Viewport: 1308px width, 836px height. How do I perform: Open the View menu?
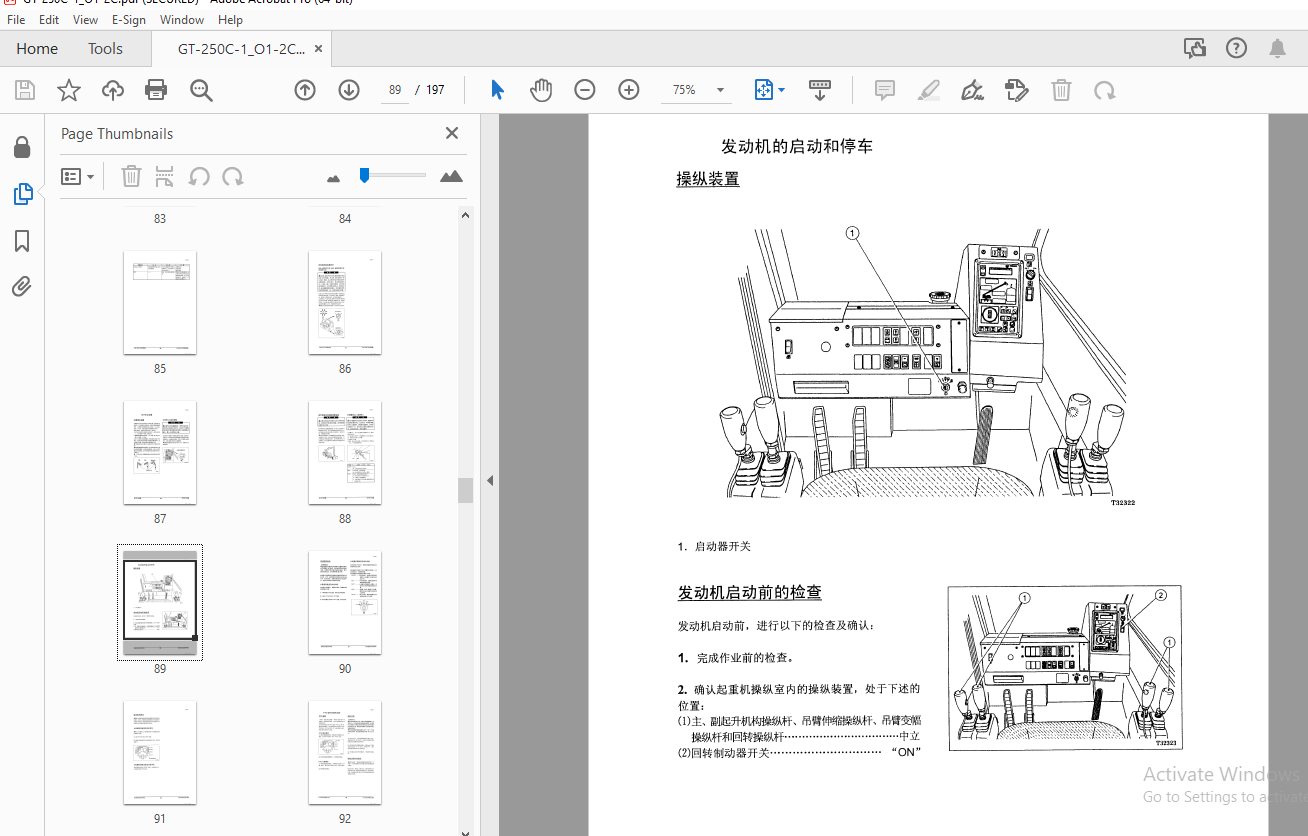(x=86, y=20)
